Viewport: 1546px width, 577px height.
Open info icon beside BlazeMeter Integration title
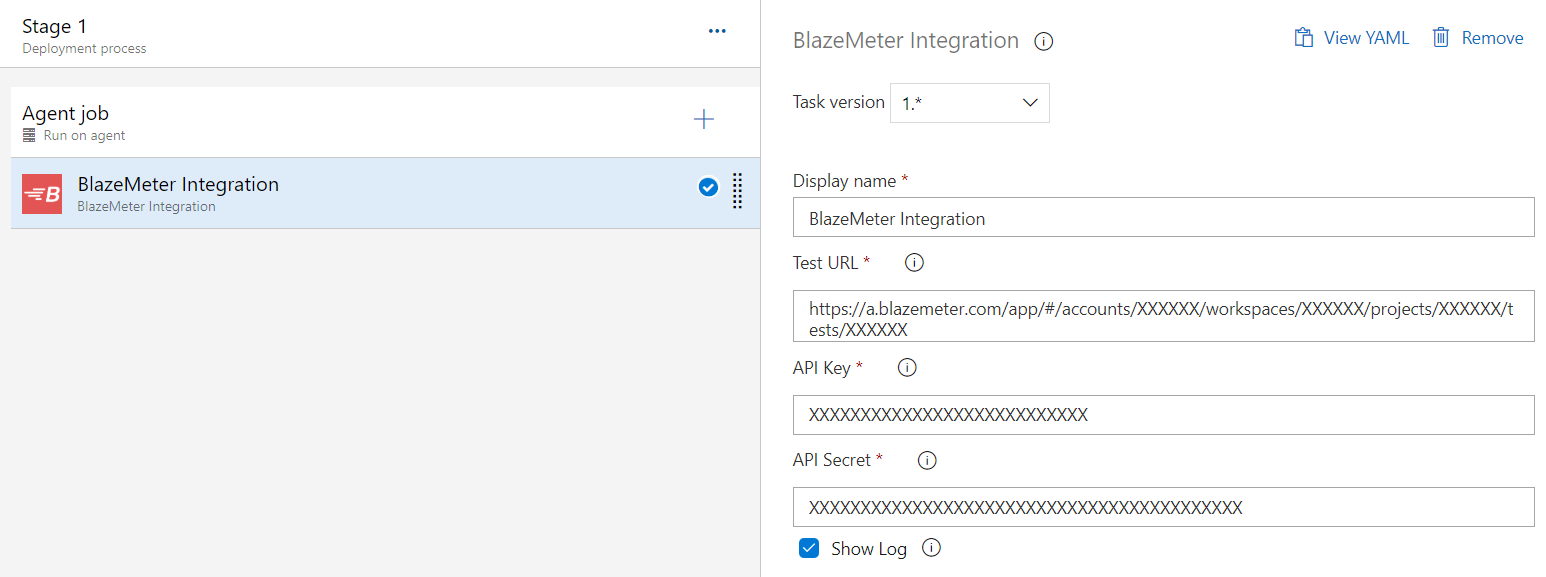pos(1044,42)
